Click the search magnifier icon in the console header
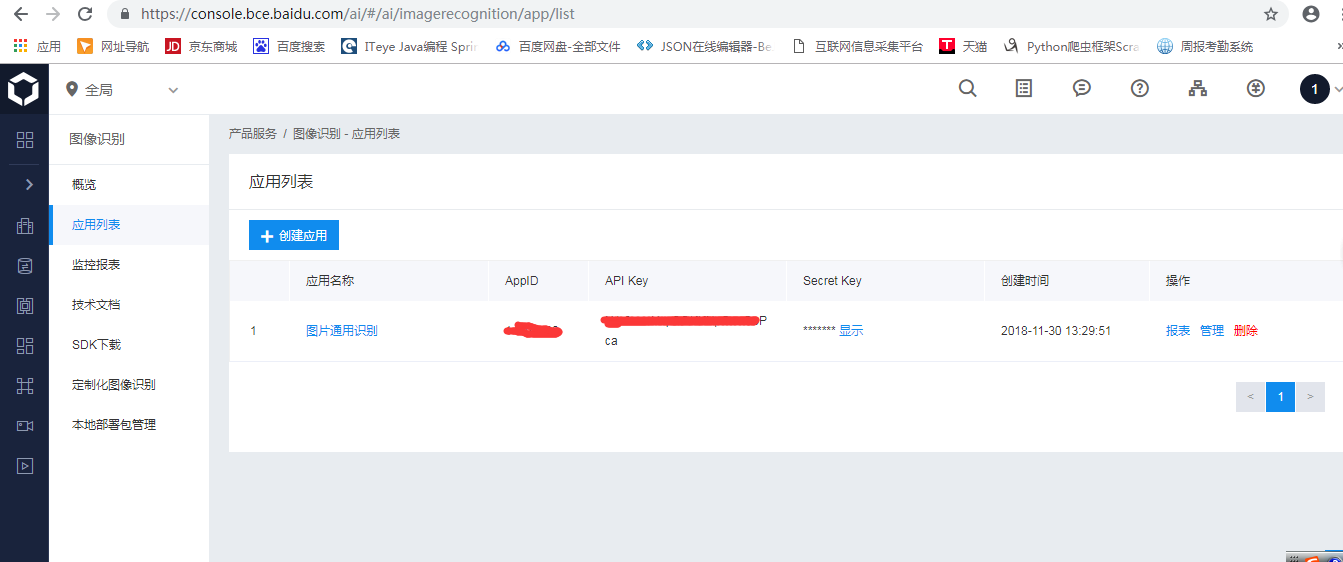The height and width of the screenshot is (562, 1343). pyautogui.click(x=967, y=88)
